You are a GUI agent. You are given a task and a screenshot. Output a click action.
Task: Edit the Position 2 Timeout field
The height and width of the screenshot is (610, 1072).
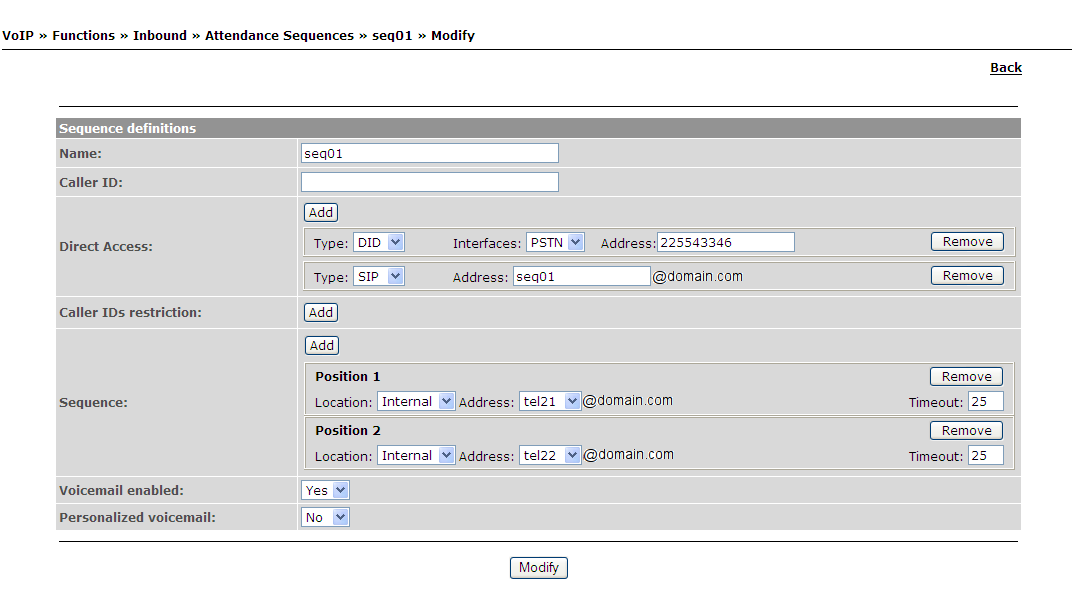coord(986,455)
